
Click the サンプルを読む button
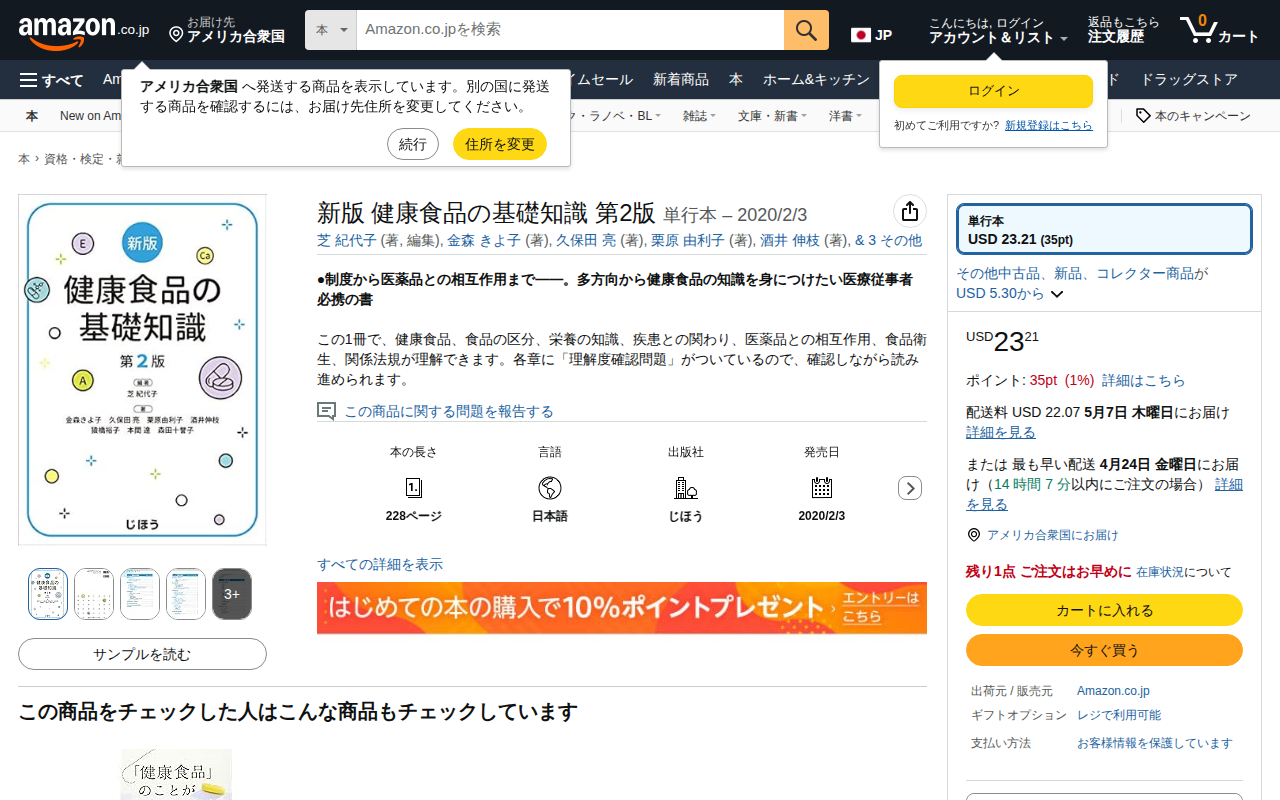[142, 654]
